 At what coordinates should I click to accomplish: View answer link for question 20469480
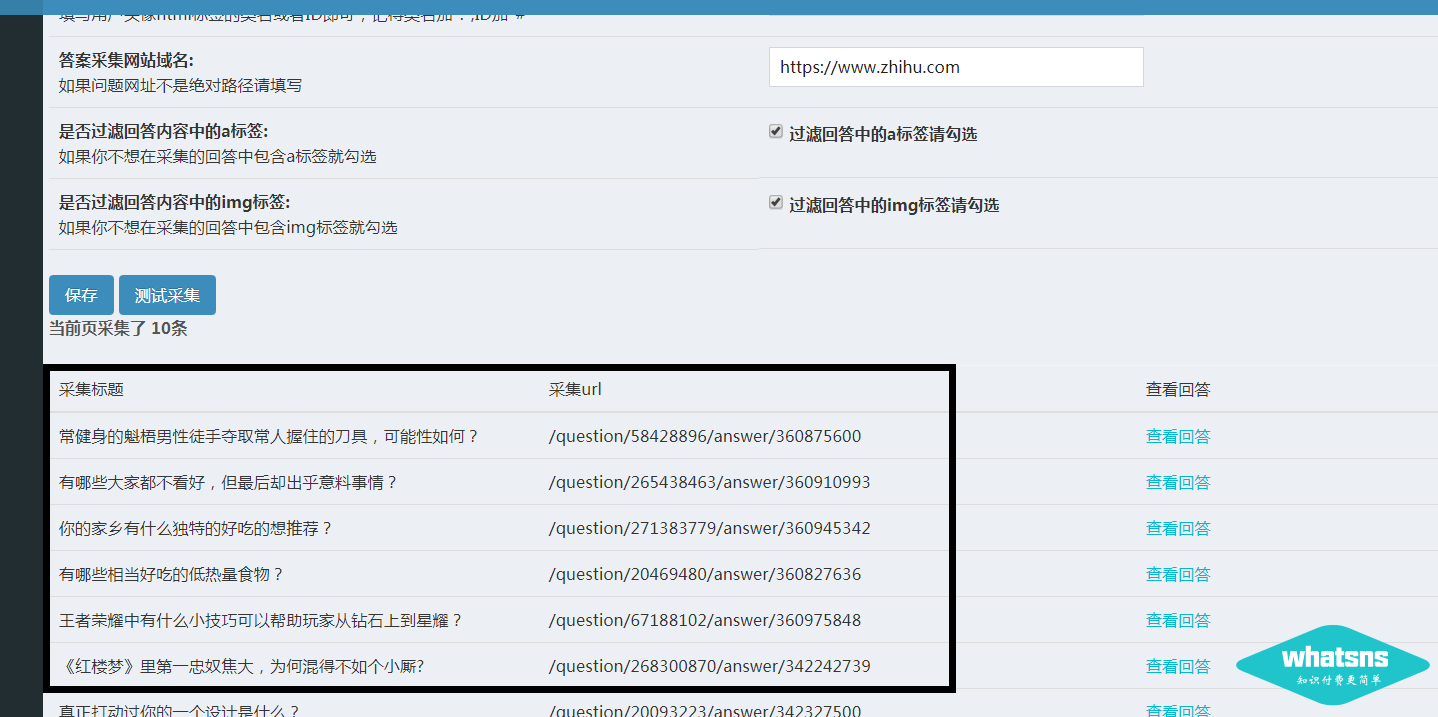(x=1177, y=574)
